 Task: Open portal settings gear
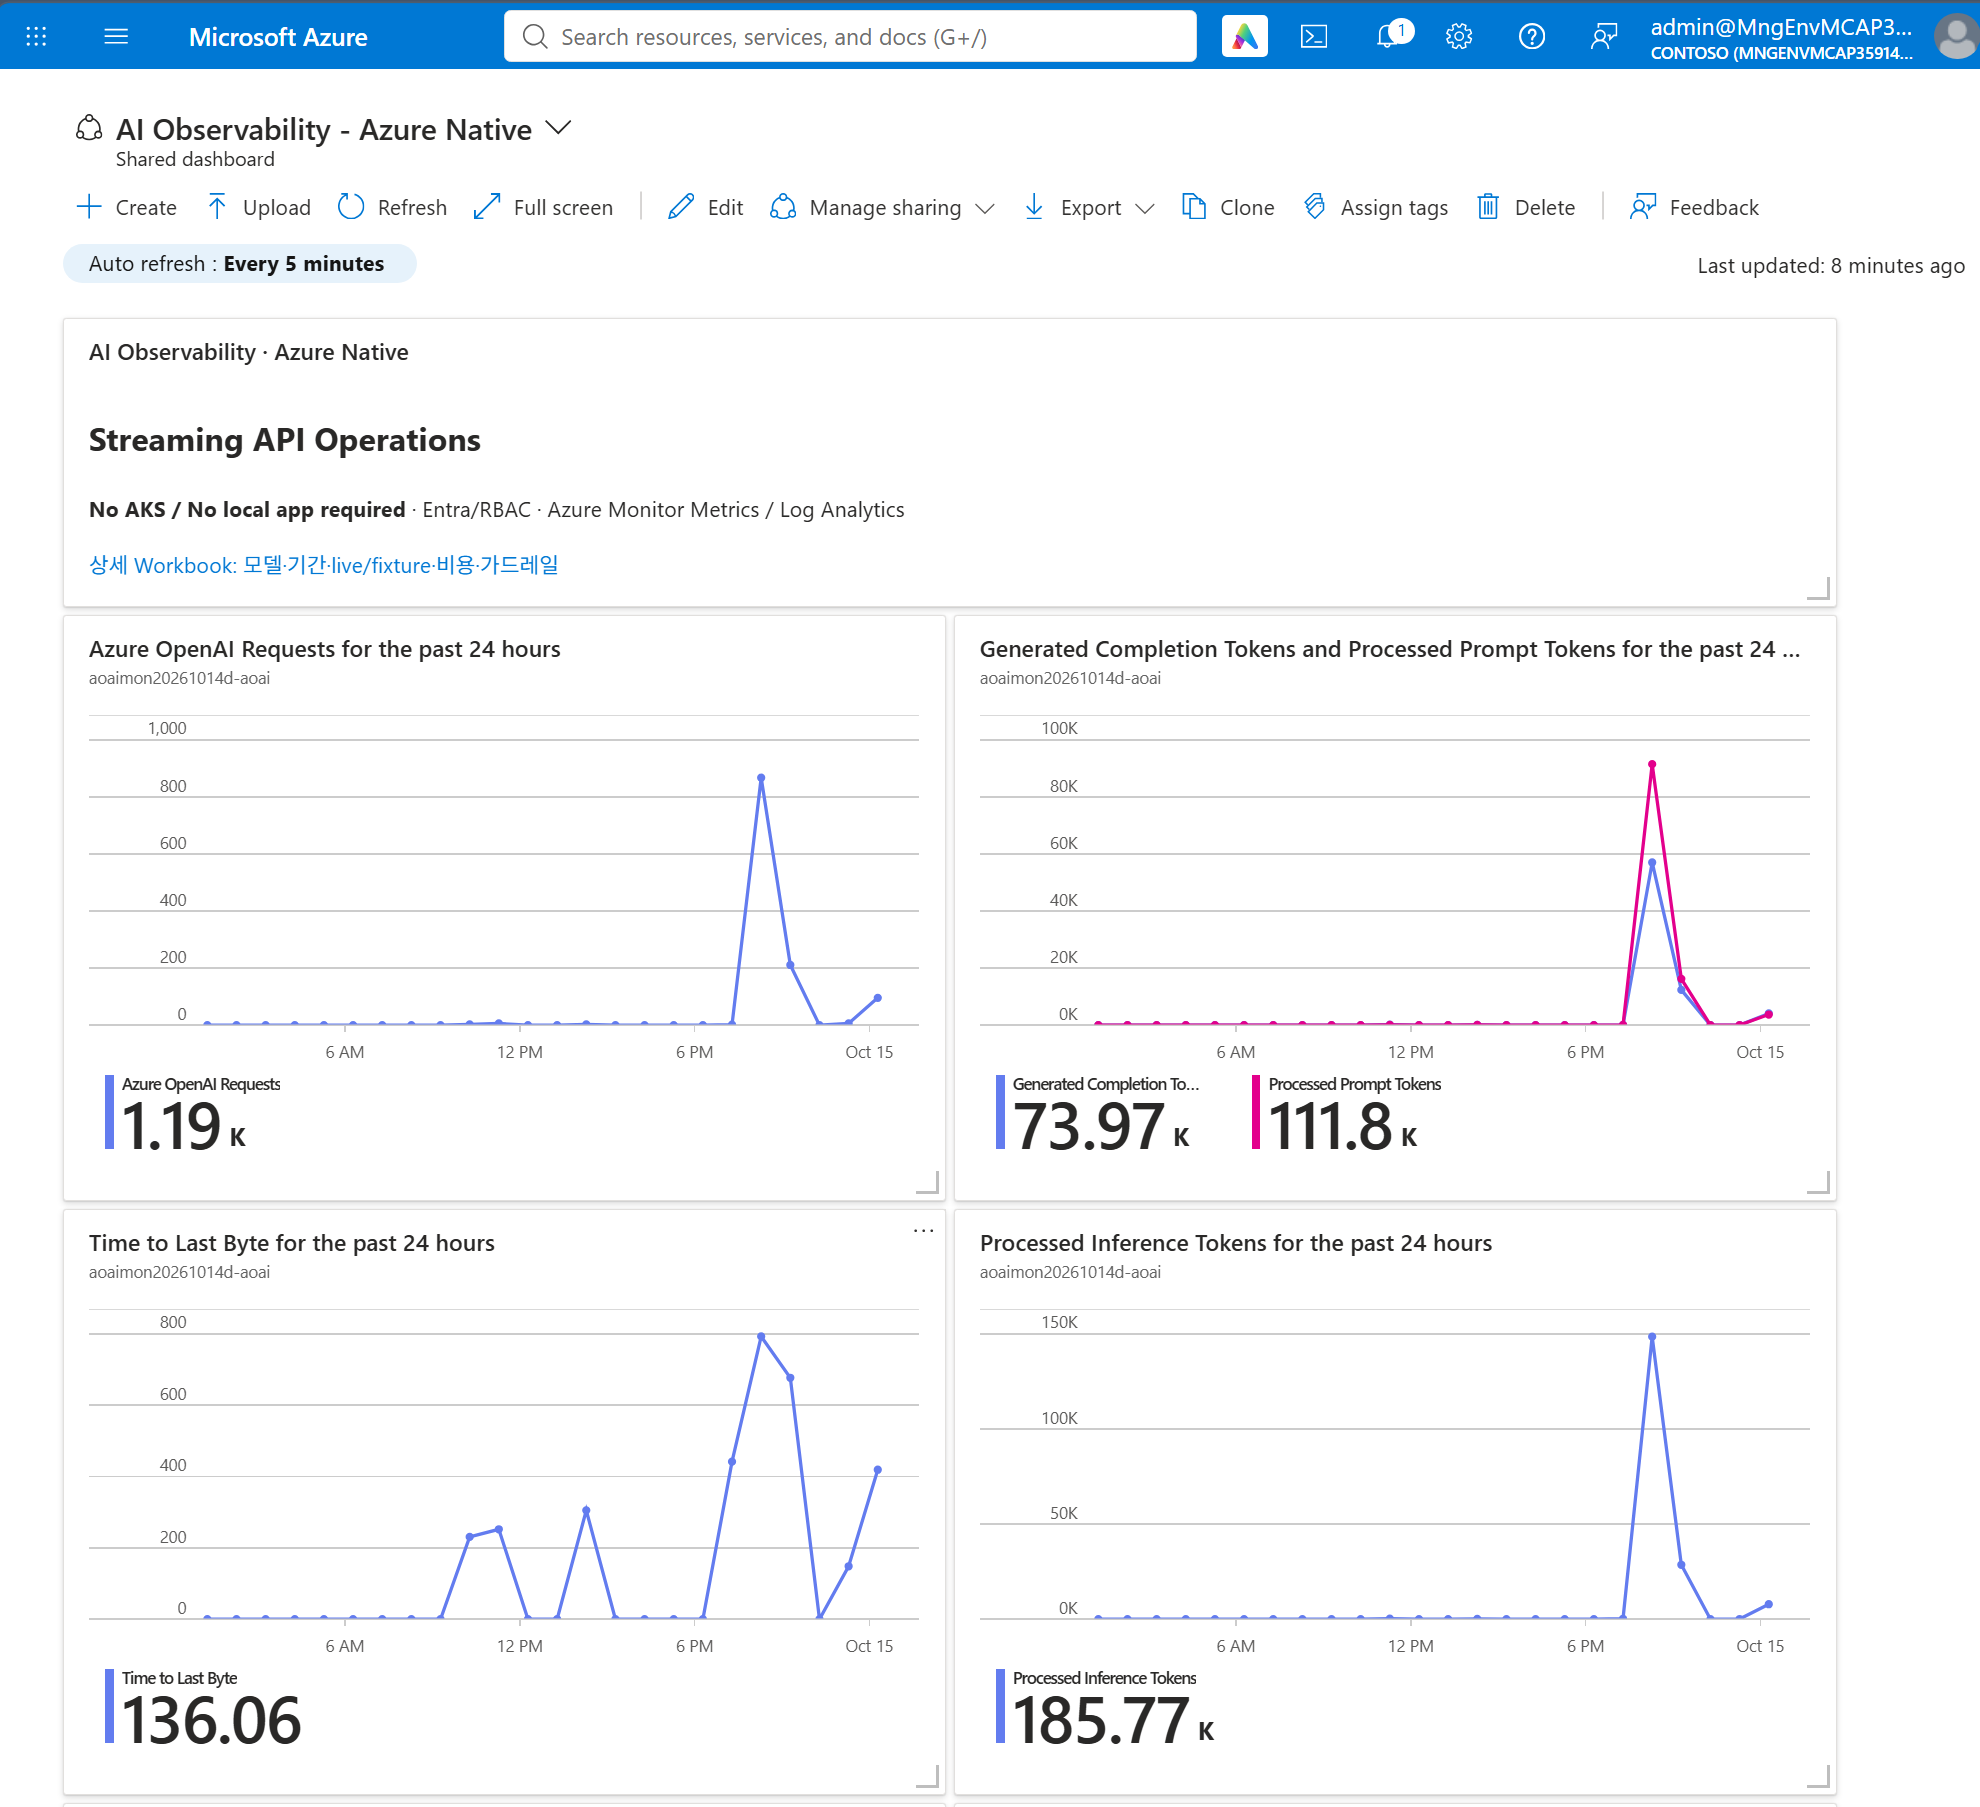click(x=1459, y=37)
